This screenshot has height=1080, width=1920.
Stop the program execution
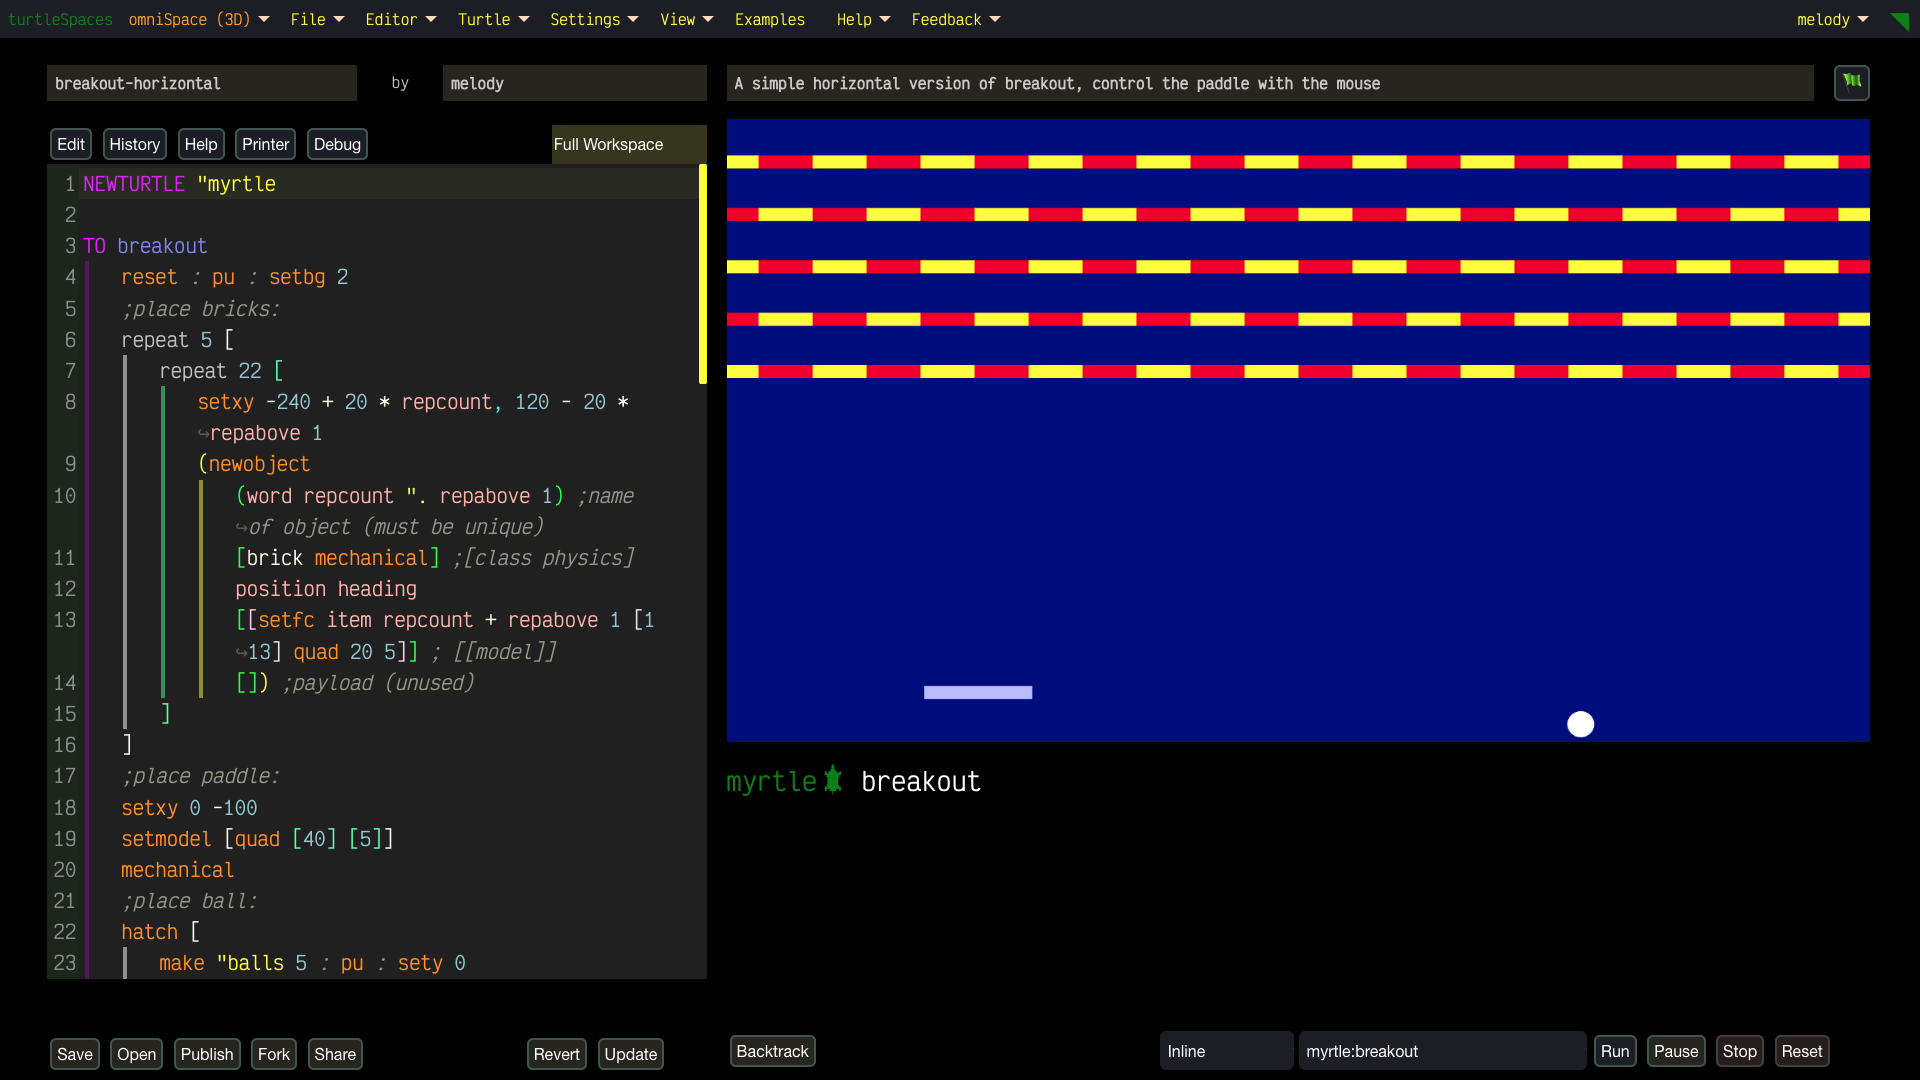[1739, 1051]
